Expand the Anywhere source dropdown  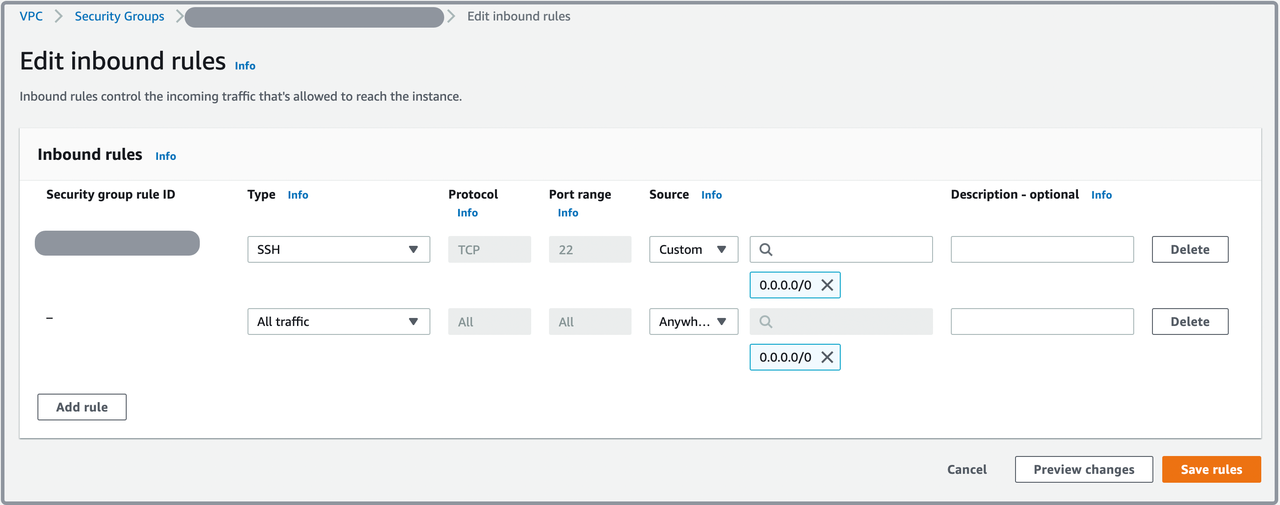(693, 322)
